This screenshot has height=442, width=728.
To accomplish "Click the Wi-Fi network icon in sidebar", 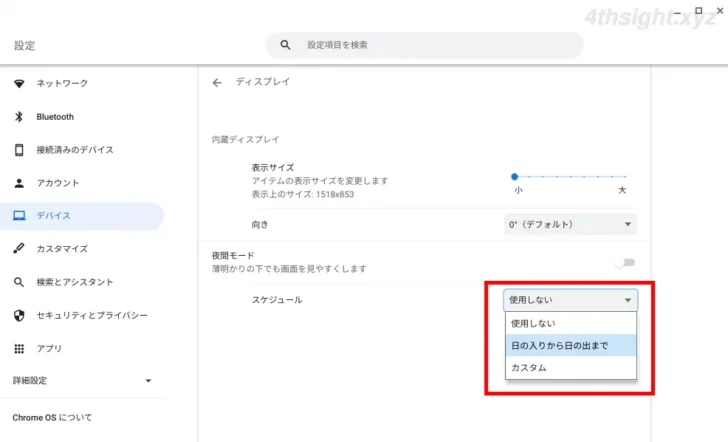I will point(19,84).
